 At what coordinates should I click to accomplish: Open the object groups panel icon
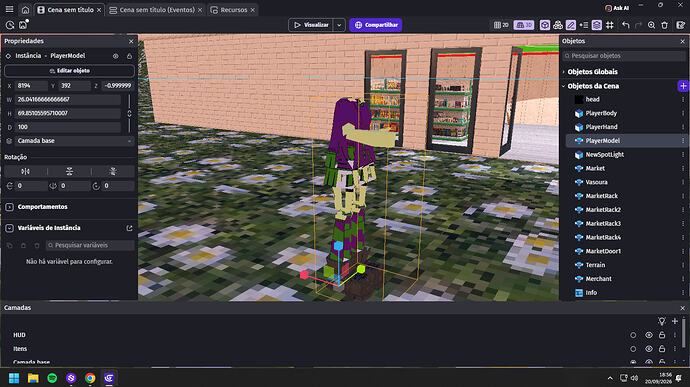pyautogui.click(x=558, y=25)
